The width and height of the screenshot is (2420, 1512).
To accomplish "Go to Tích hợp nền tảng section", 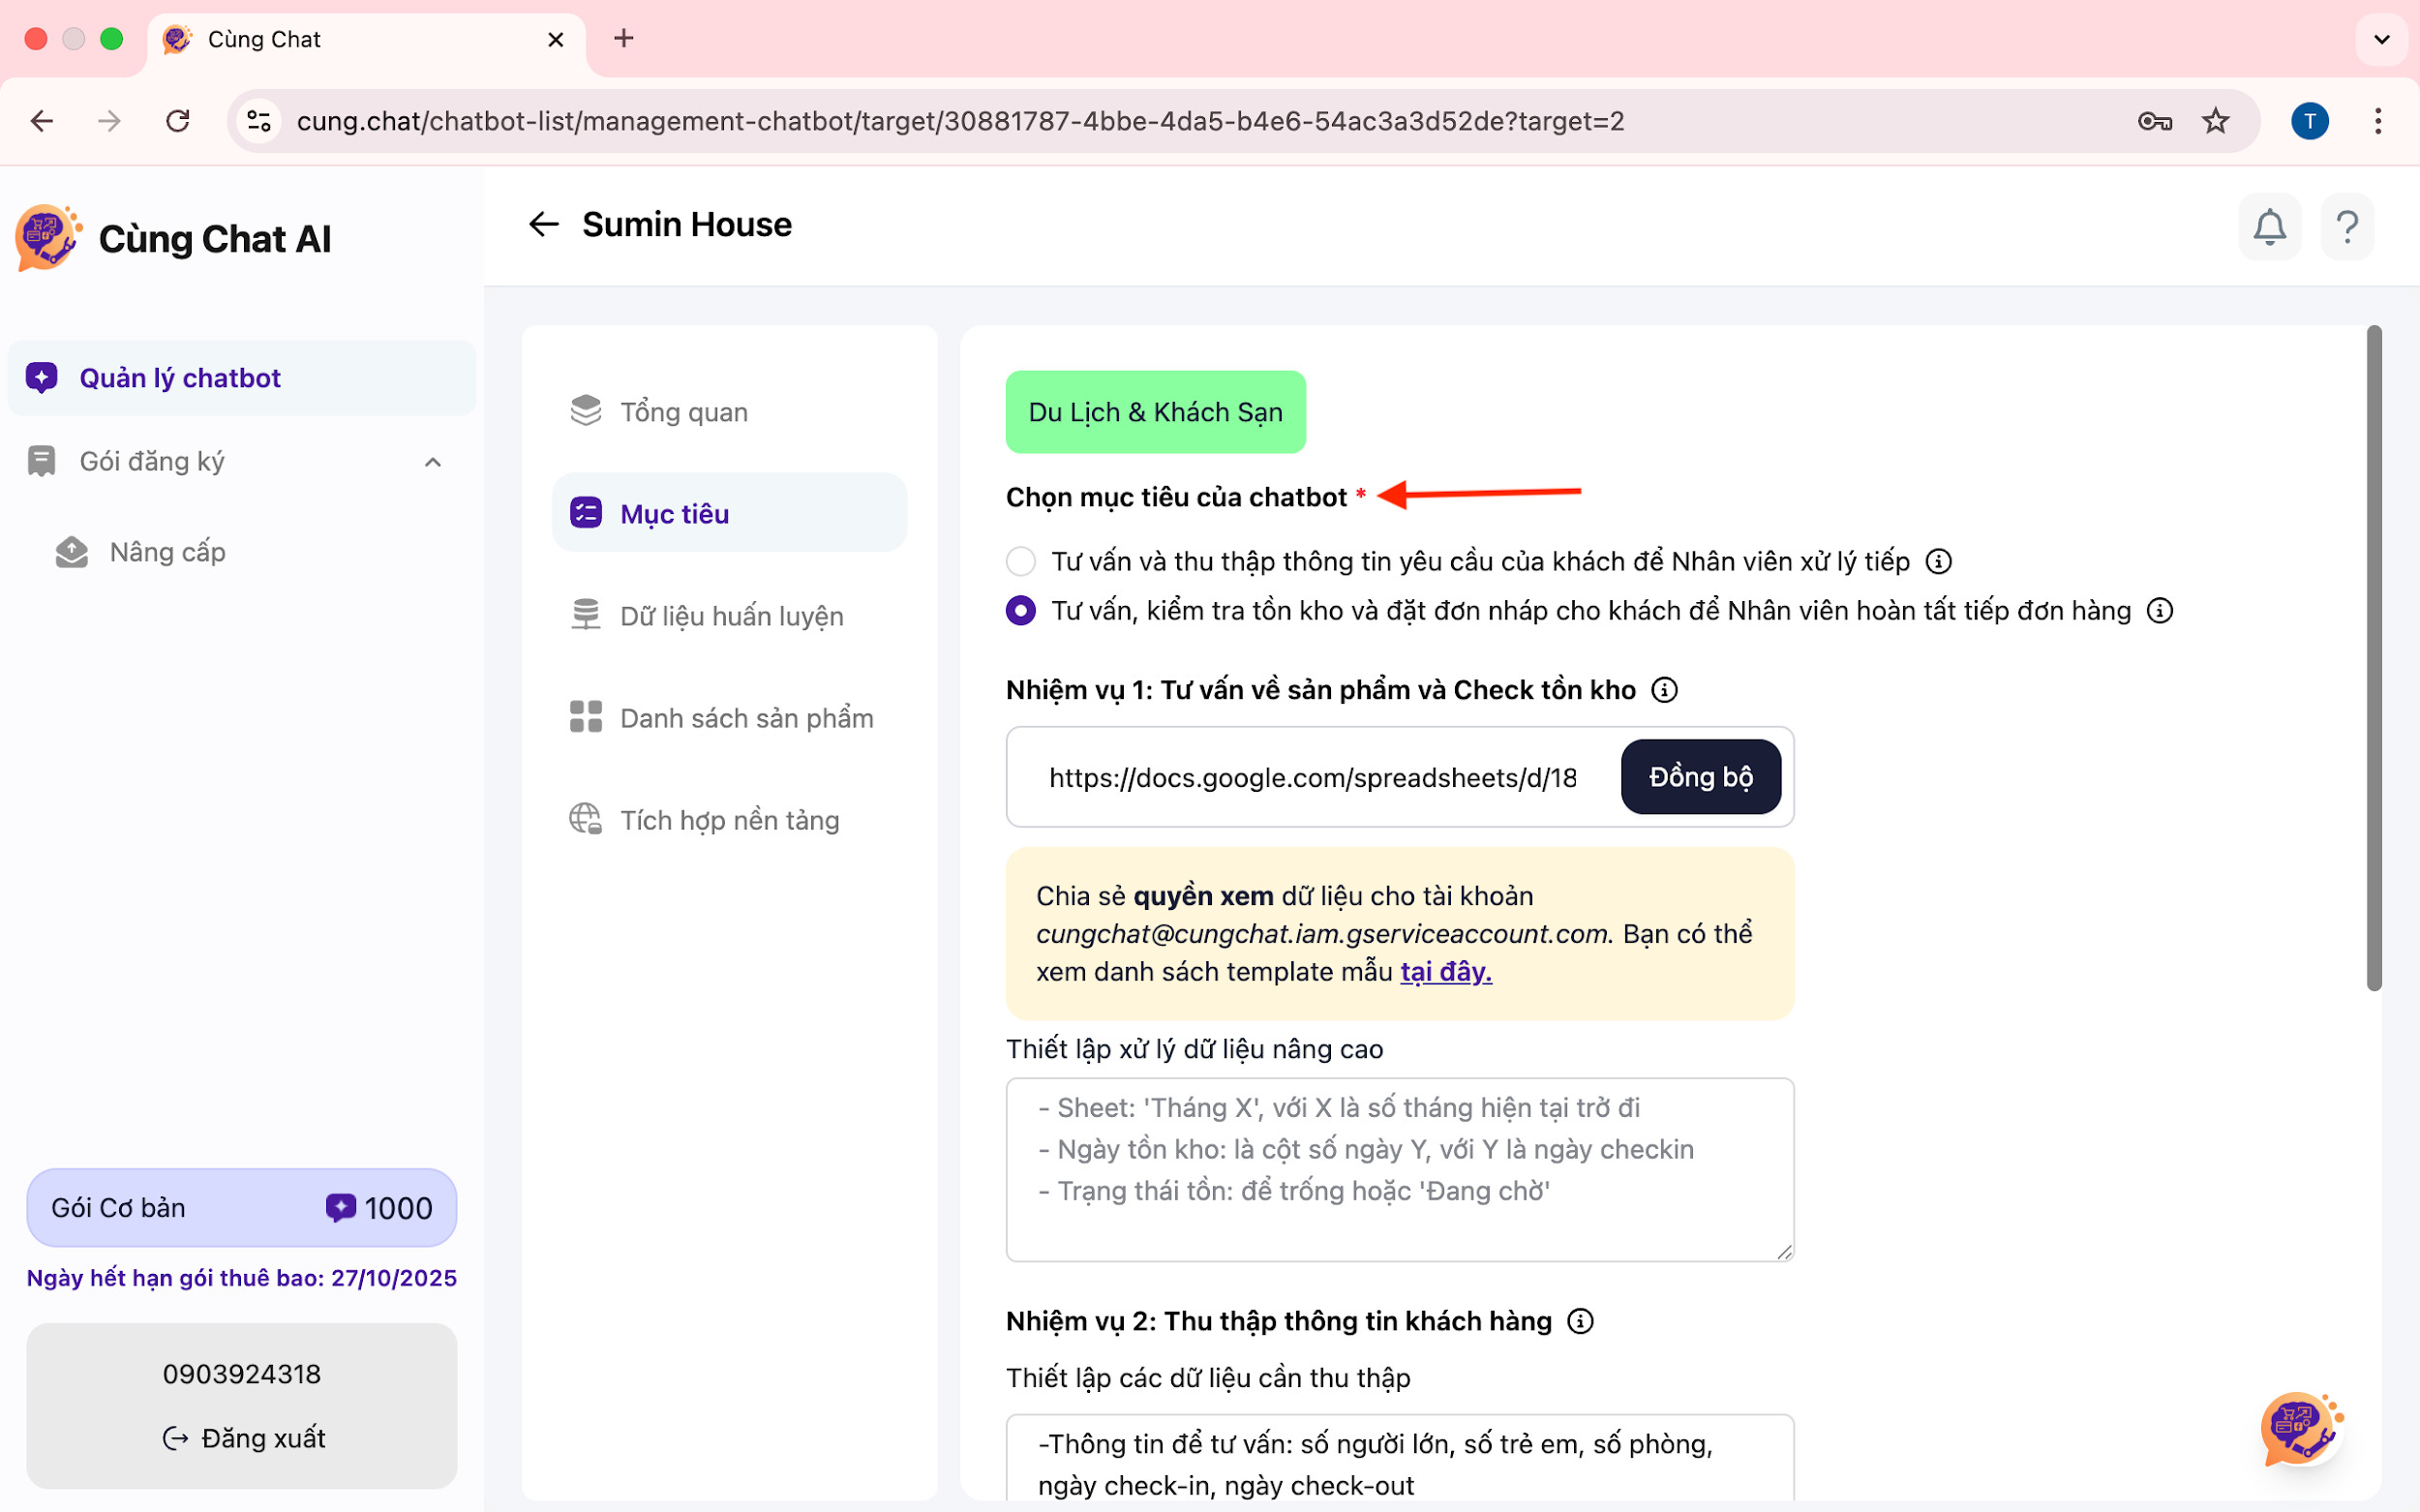I will click(x=728, y=820).
